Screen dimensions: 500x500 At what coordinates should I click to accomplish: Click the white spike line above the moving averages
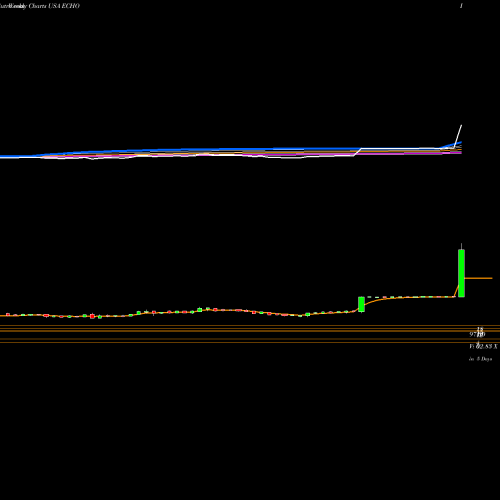coord(458,136)
